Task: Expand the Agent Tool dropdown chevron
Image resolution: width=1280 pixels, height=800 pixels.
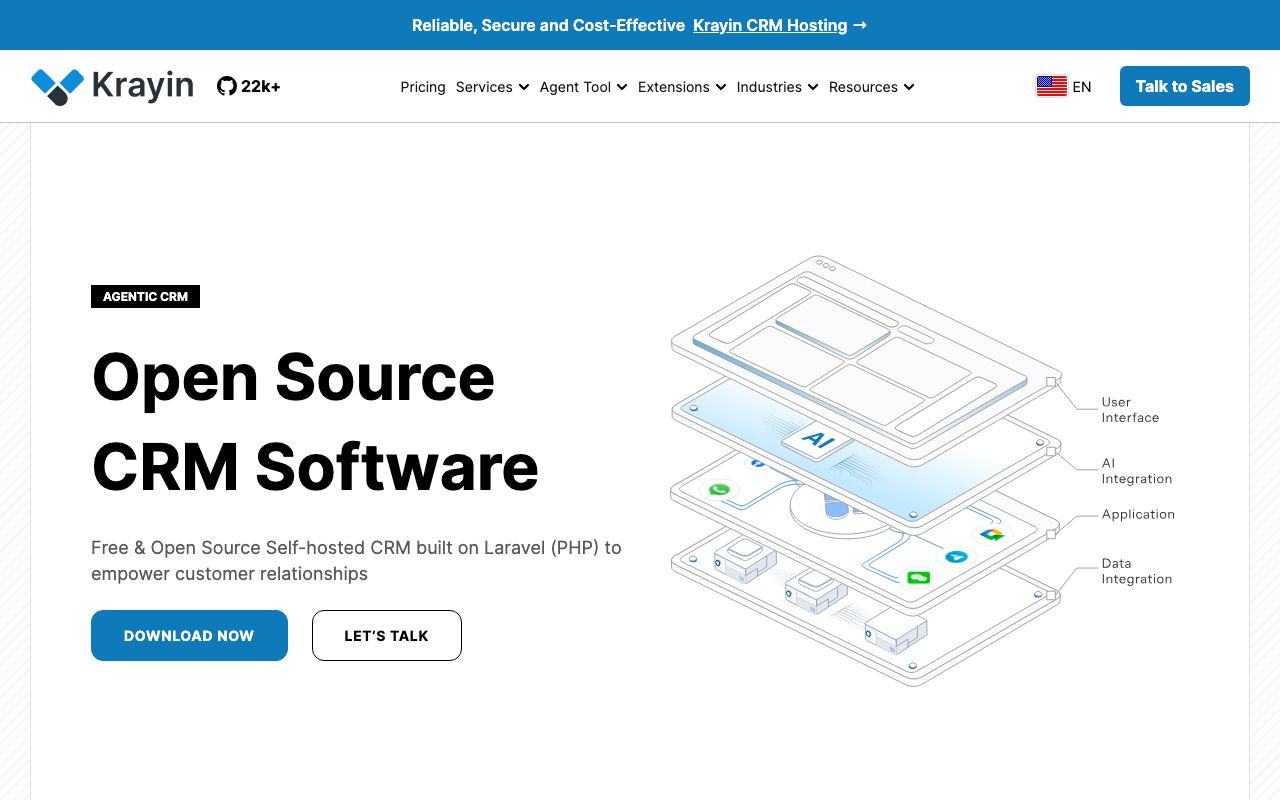Action: coord(622,87)
